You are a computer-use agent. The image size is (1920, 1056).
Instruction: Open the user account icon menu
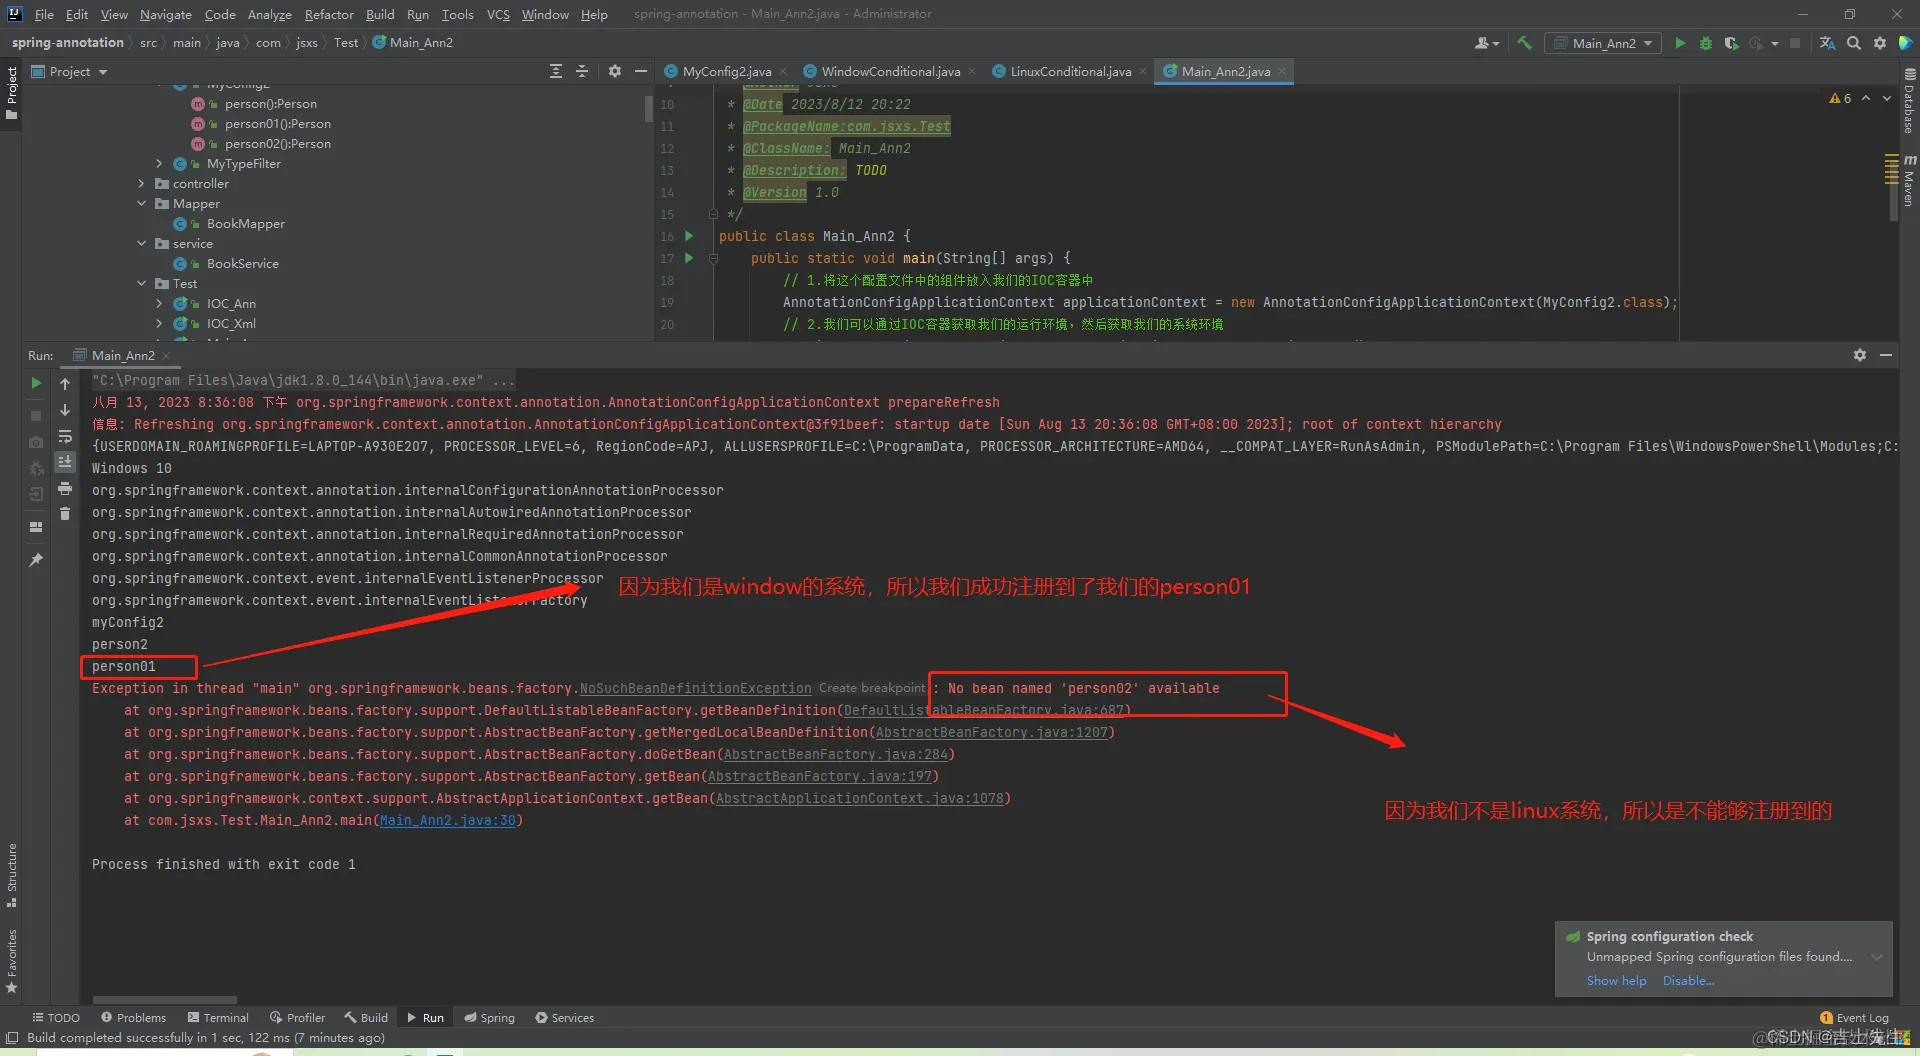[x=1486, y=43]
